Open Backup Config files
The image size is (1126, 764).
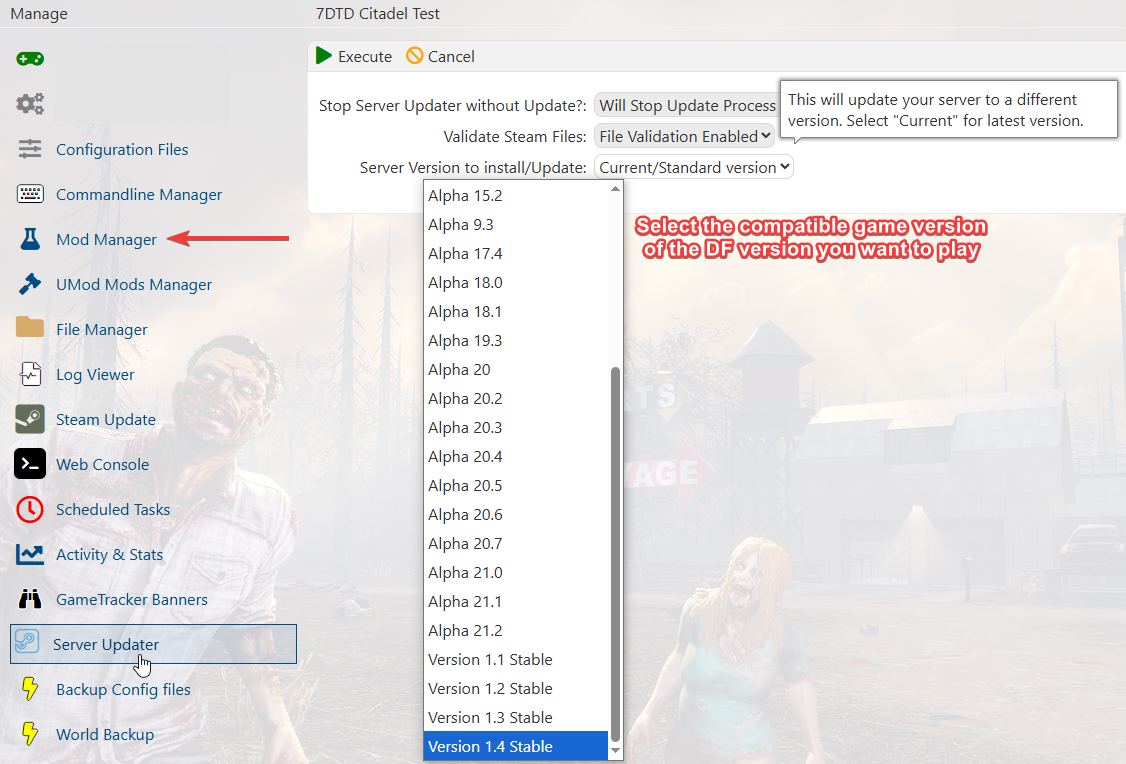124,690
